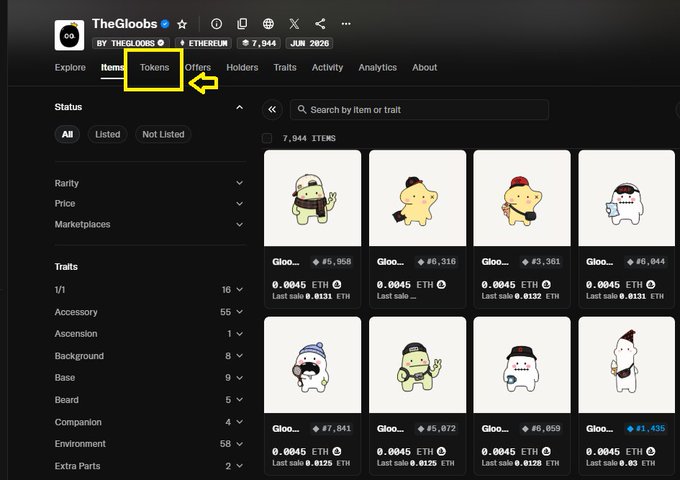The height and width of the screenshot is (480, 680).
Task: Click the ETHEREUM chain badge
Action: 203,43
